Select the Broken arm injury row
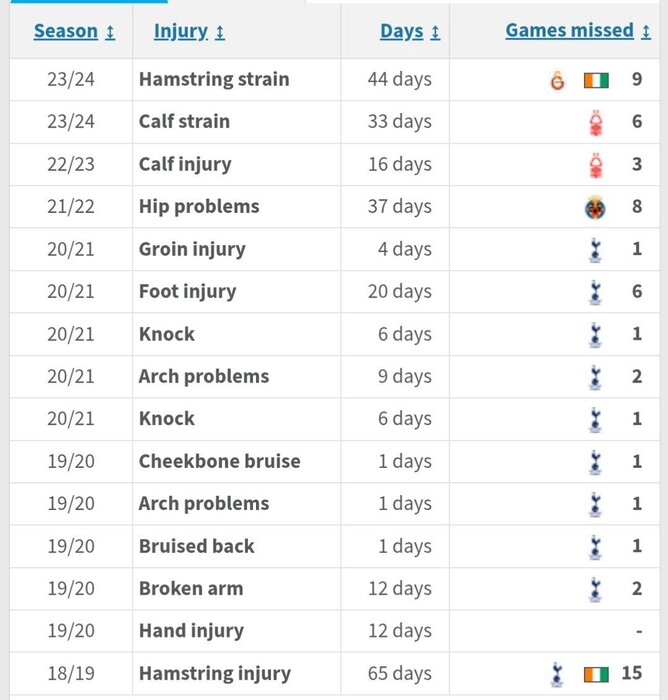This screenshot has height=700, width=668. pos(334,589)
